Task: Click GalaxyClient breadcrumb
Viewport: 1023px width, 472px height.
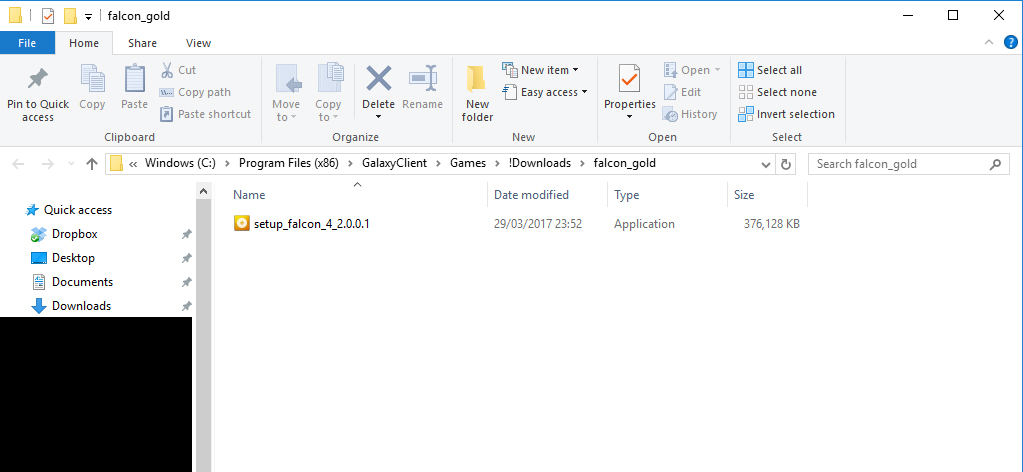Action: click(397, 163)
